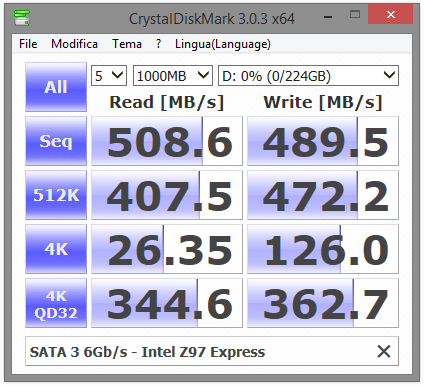The height and width of the screenshot is (386, 424).
Task: Start the 4K test
Action: (x=56, y=249)
